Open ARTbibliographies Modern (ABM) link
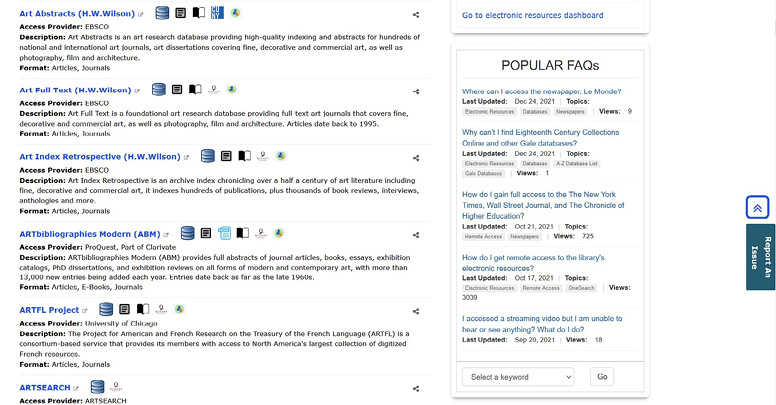Screen dimensions: 776x405 (x=89, y=234)
